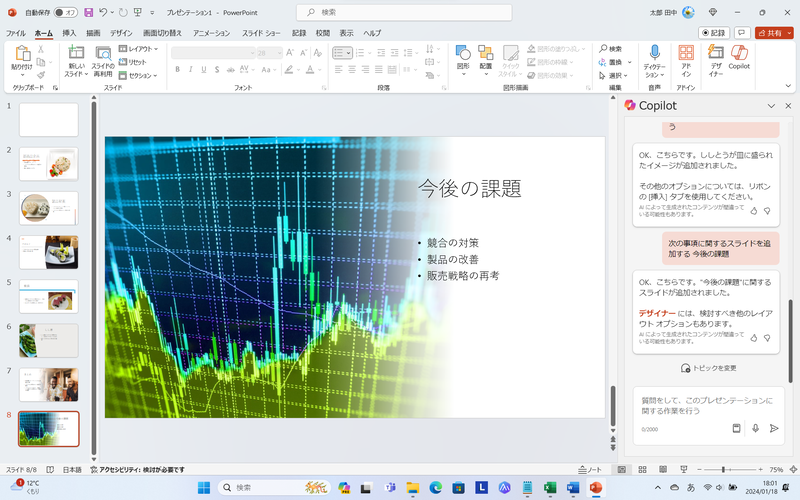Click the Paste (貼り付け) icon
The height and width of the screenshot is (500, 800).
22,54
